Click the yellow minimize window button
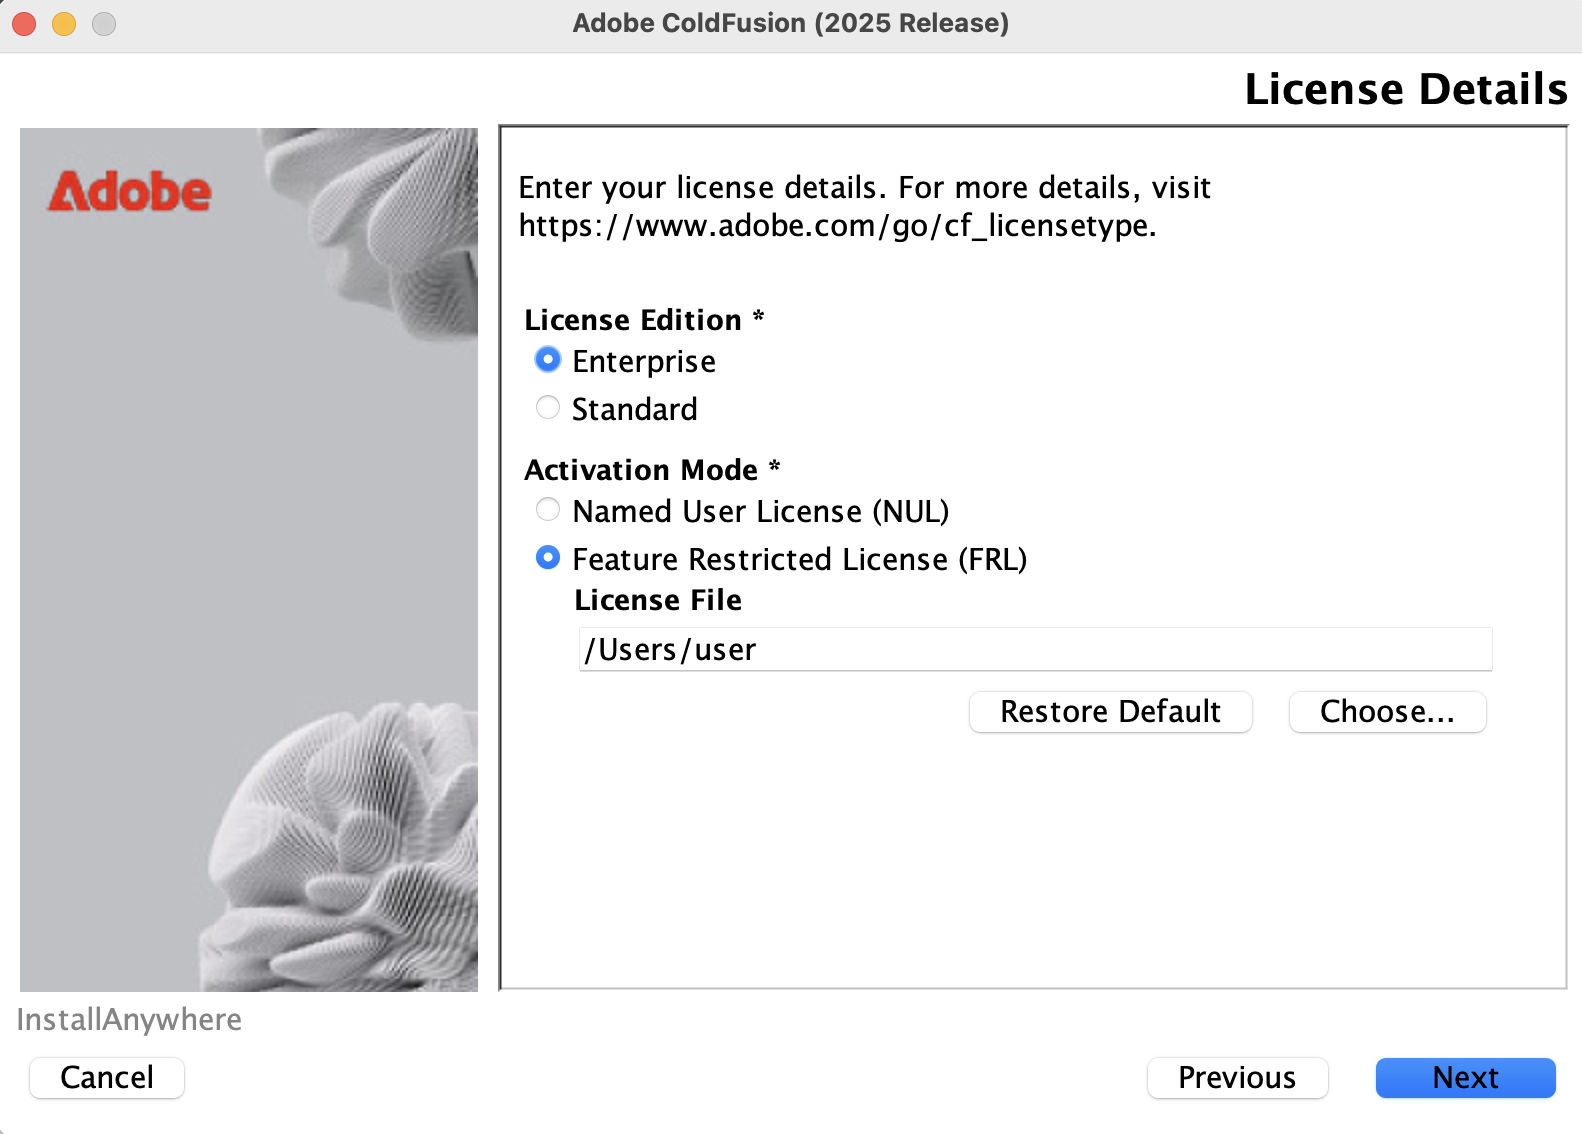 64,24
